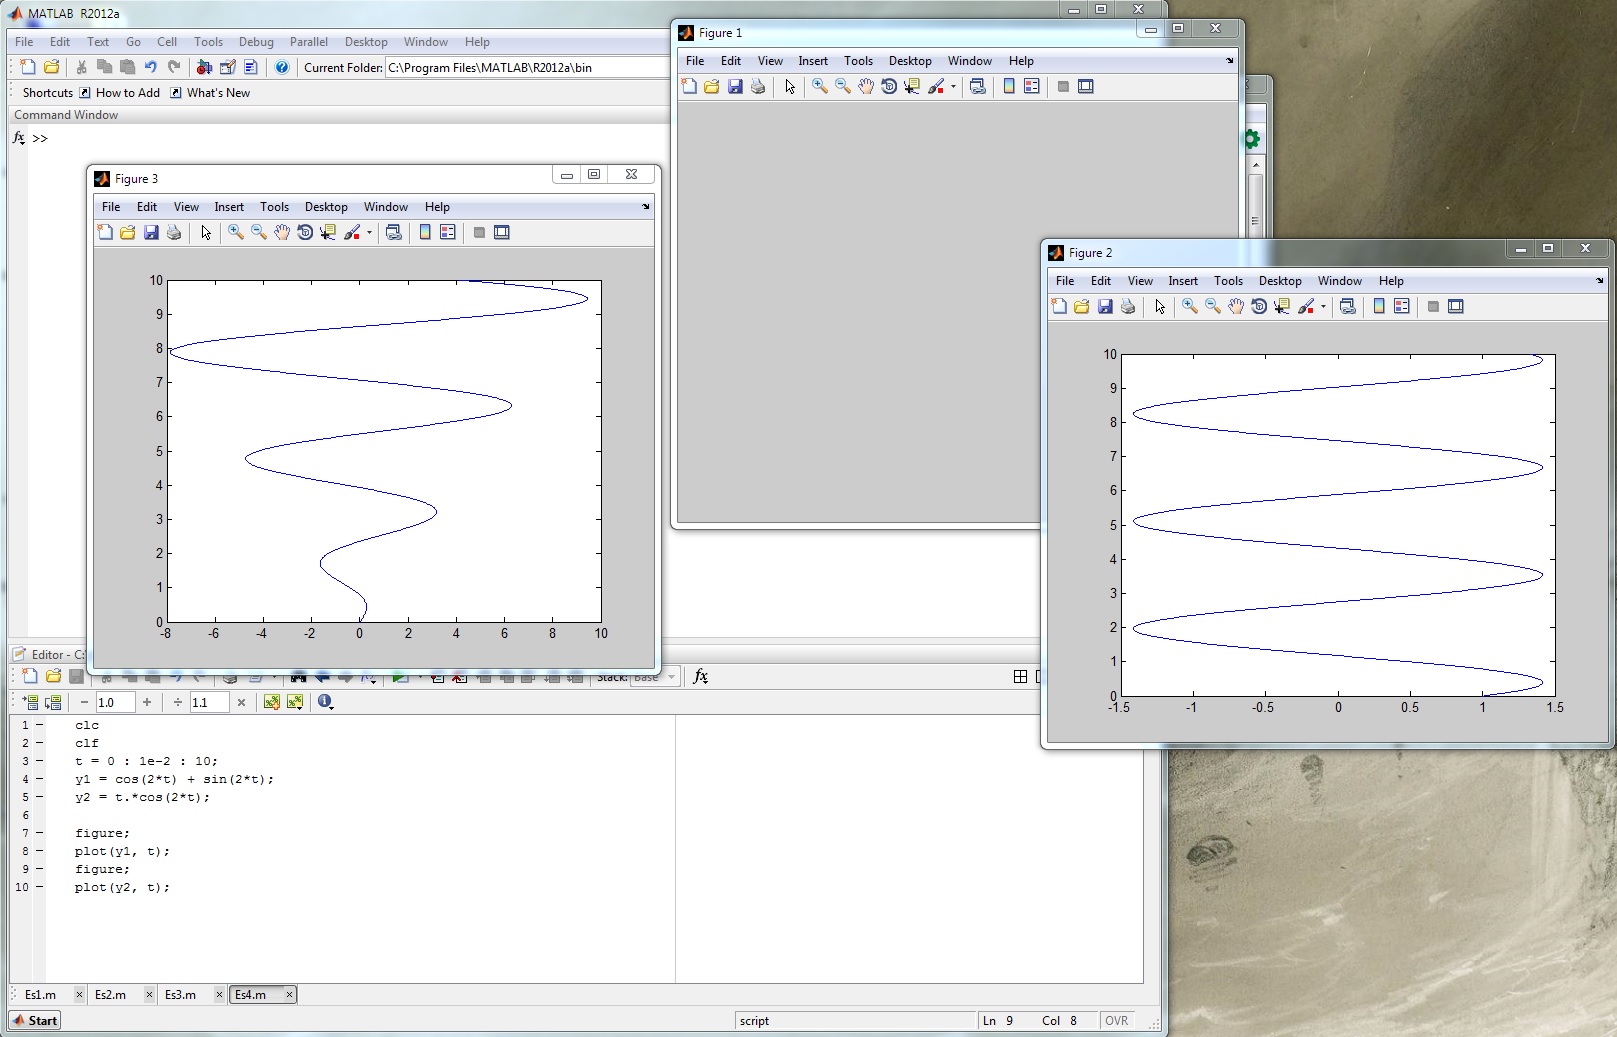Open the What's New shortcut

(x=218, y=93)
